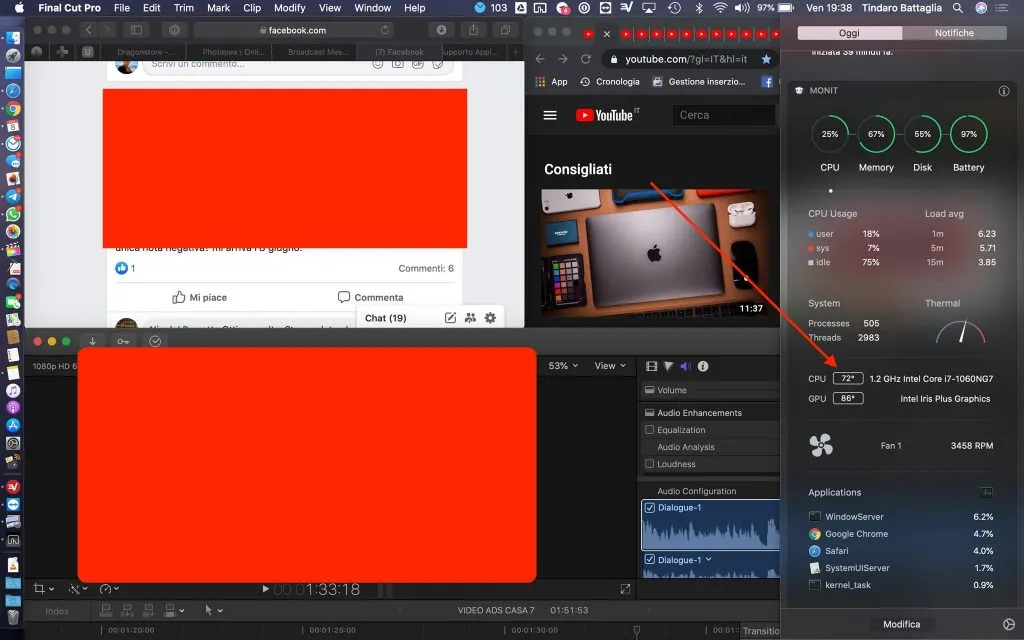Bookmark the YouTube page with the star

[x=766, y=59]
